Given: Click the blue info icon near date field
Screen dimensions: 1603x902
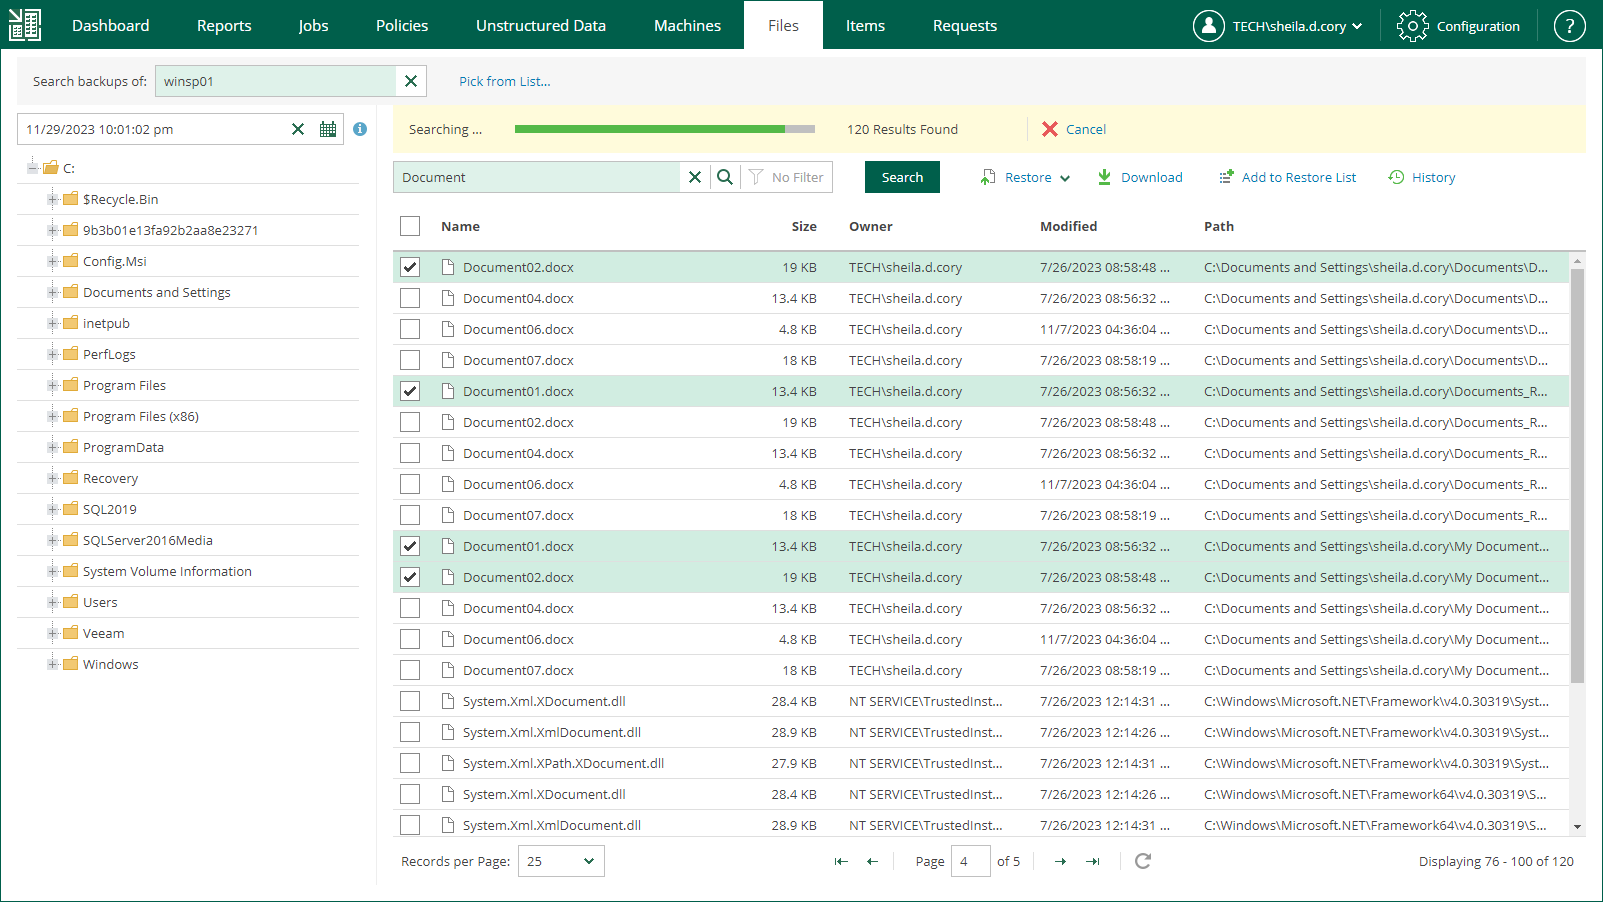Looking at the screenshot, I should 360,129.
